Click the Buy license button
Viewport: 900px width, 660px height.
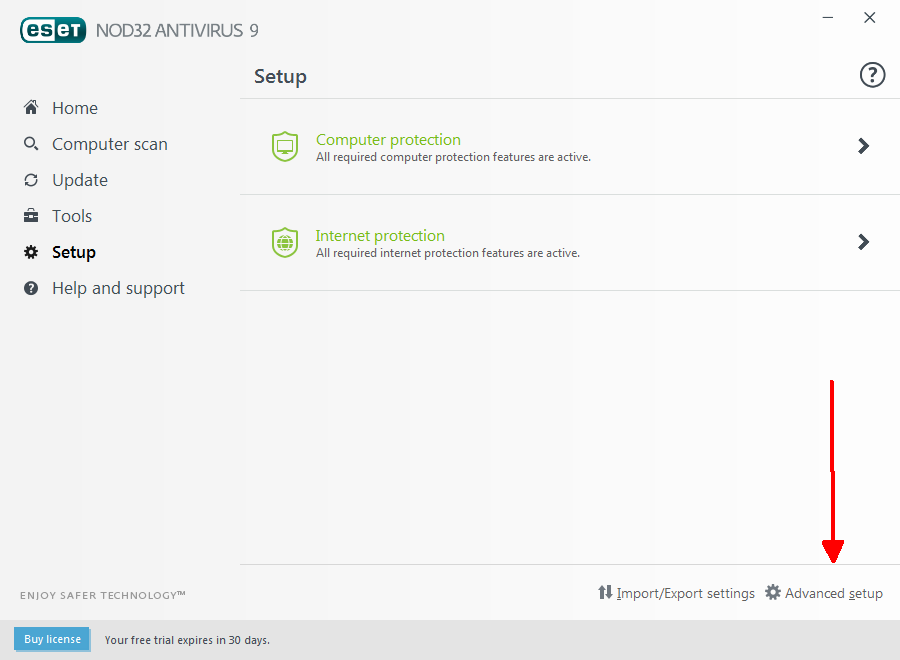click(x=52, y=639)
